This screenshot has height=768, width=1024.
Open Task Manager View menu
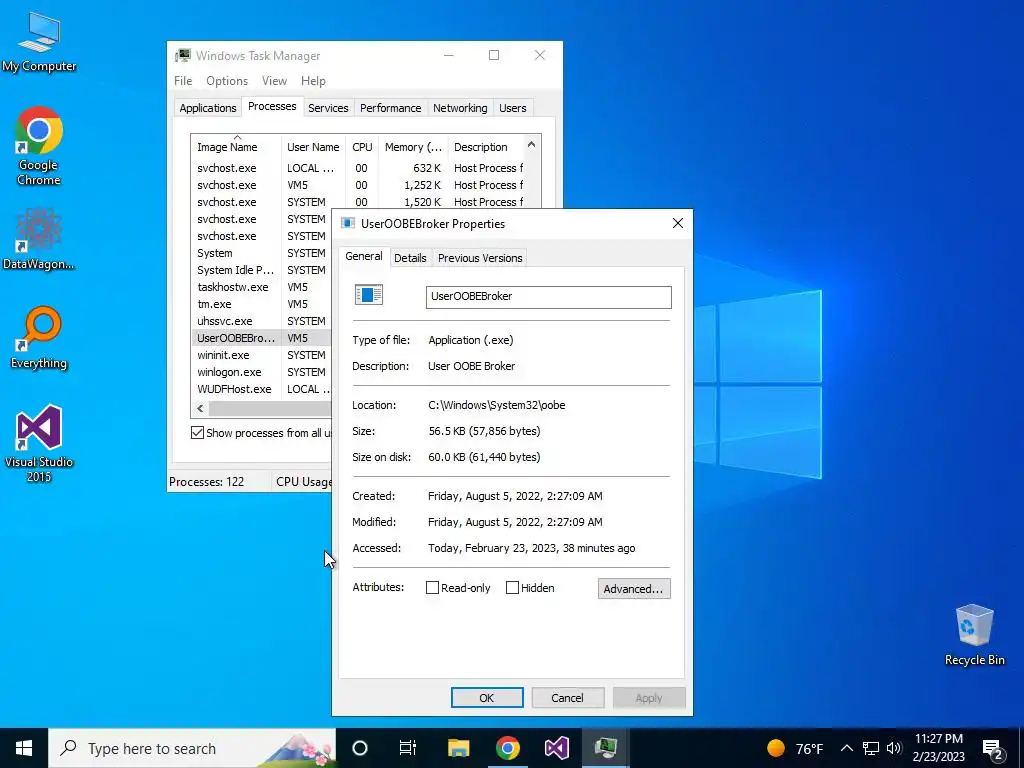[x=274, y=81]
